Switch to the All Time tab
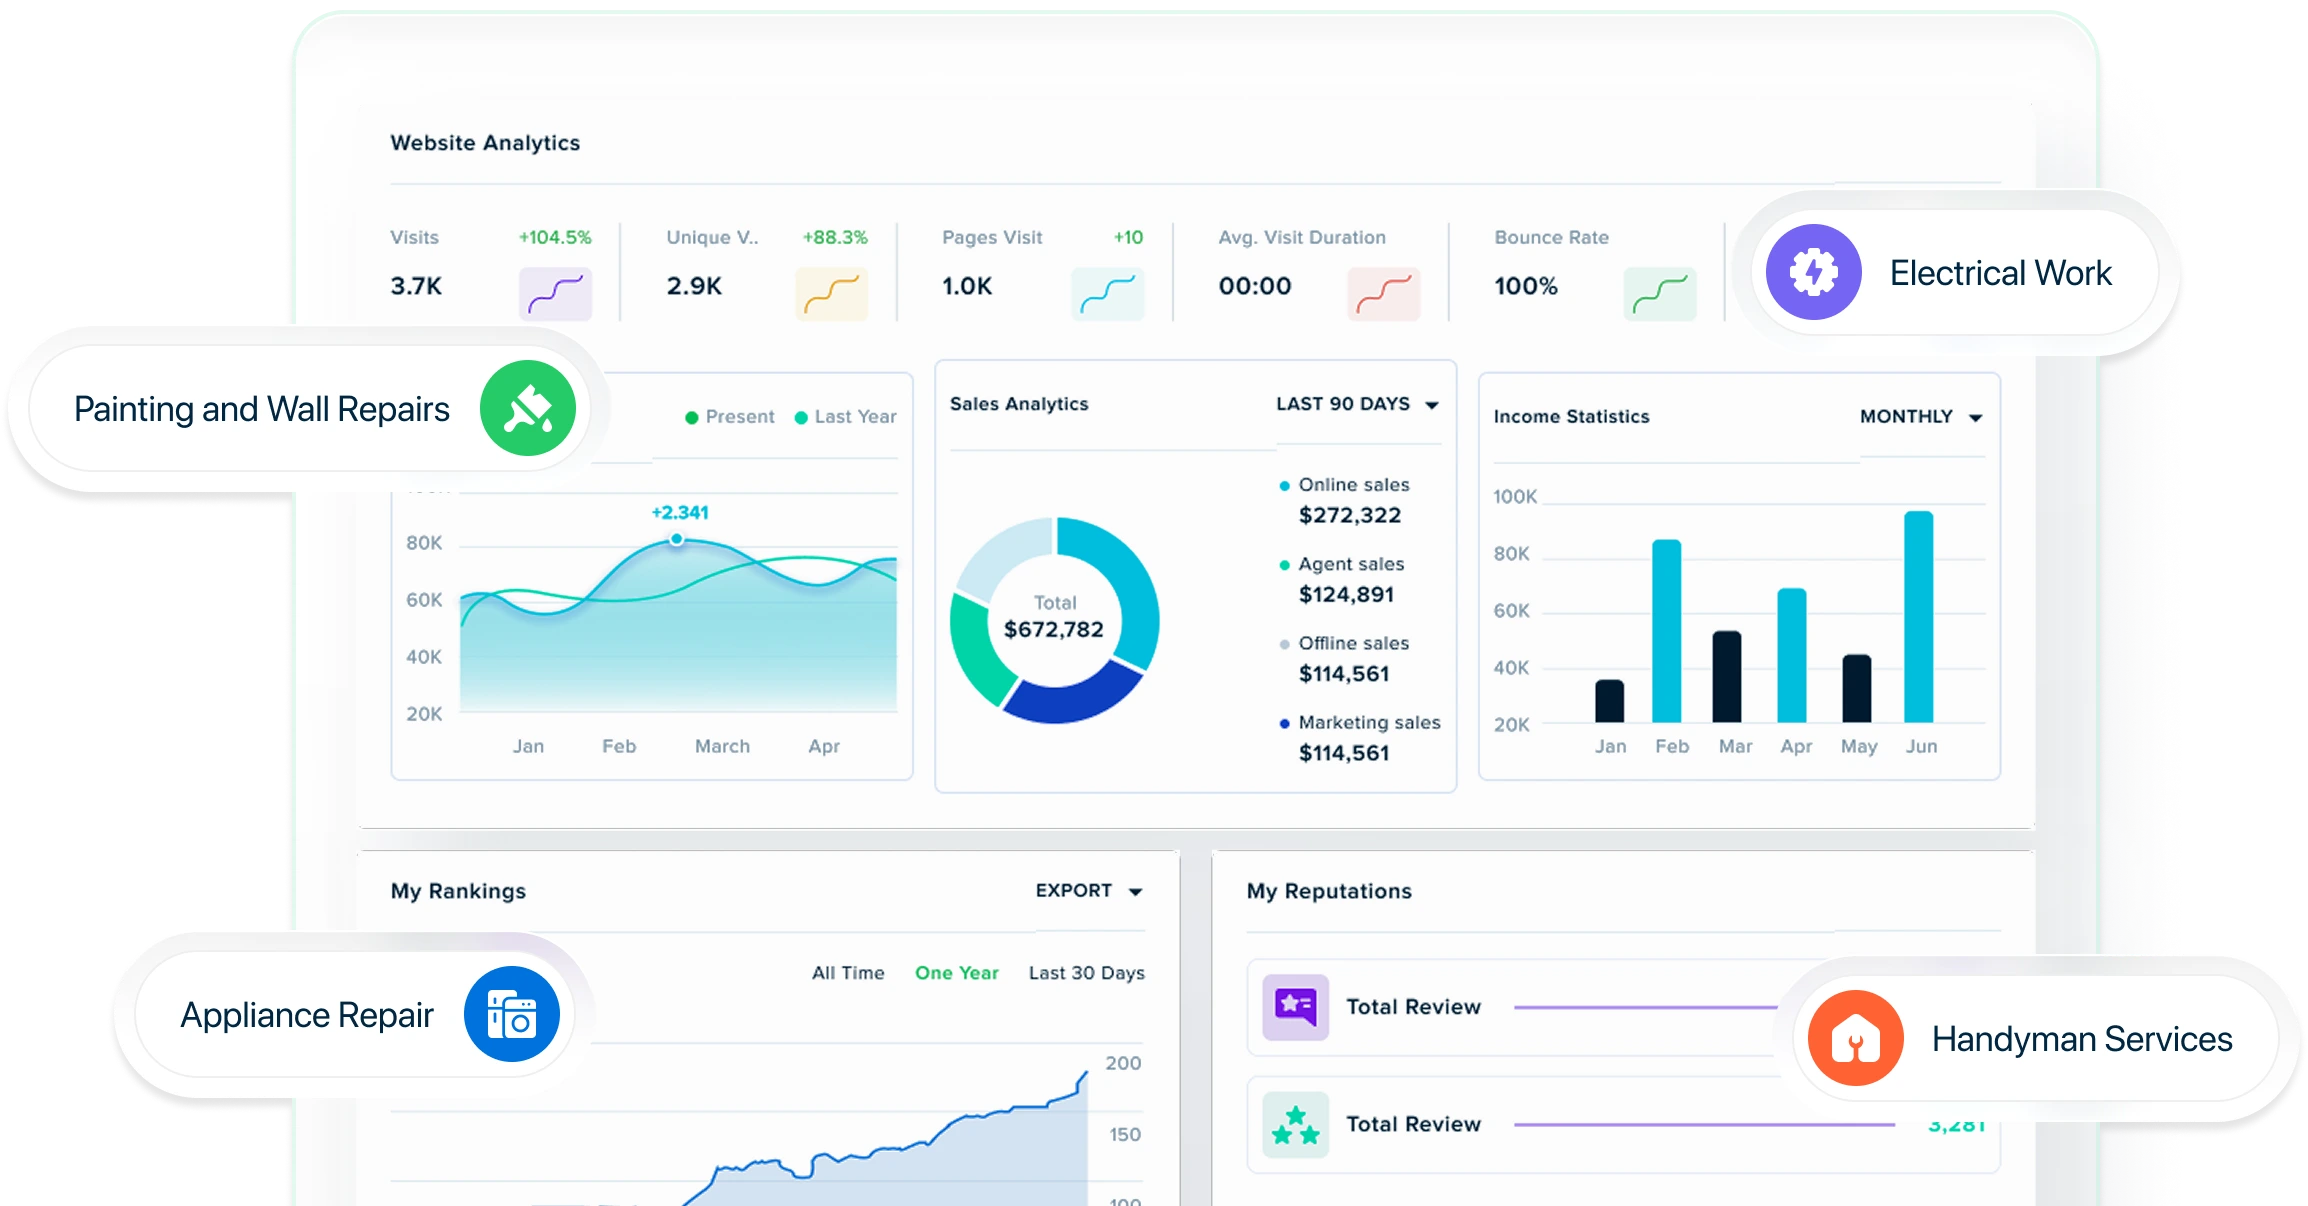The image size is (2308, 1206). [848, 973]
